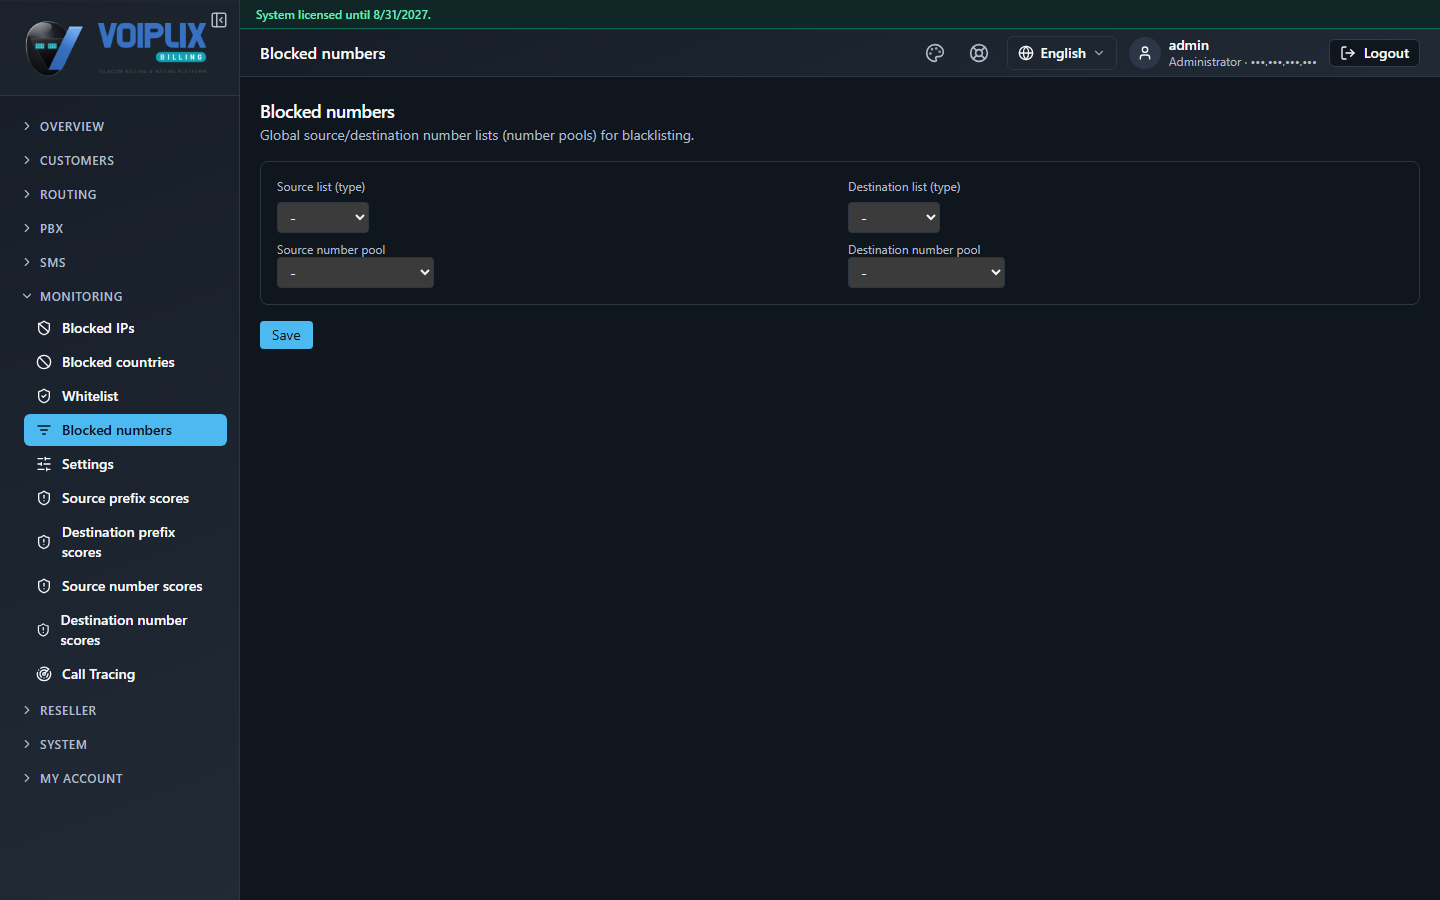This screenshot has width=1440, height=900.
Task: Expand the RESELLER section
Action: tap(120, 710)
